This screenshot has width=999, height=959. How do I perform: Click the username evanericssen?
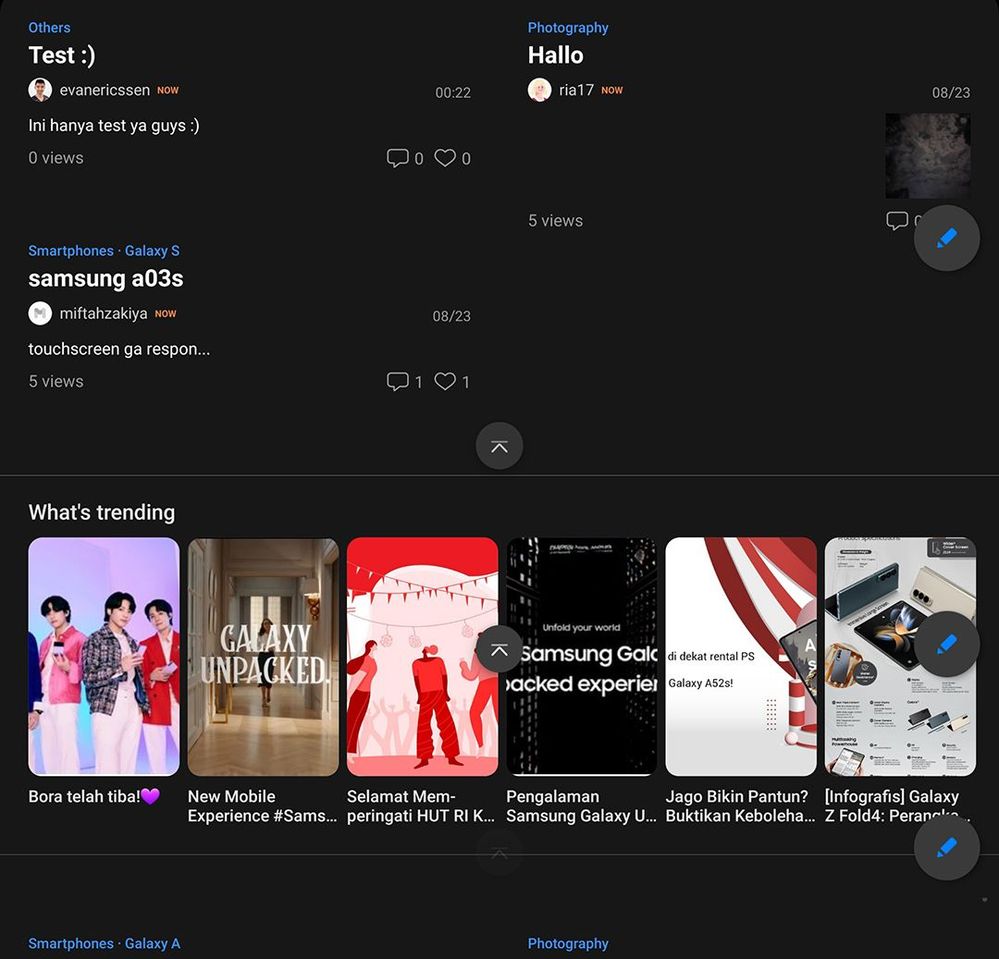point(104,90)
